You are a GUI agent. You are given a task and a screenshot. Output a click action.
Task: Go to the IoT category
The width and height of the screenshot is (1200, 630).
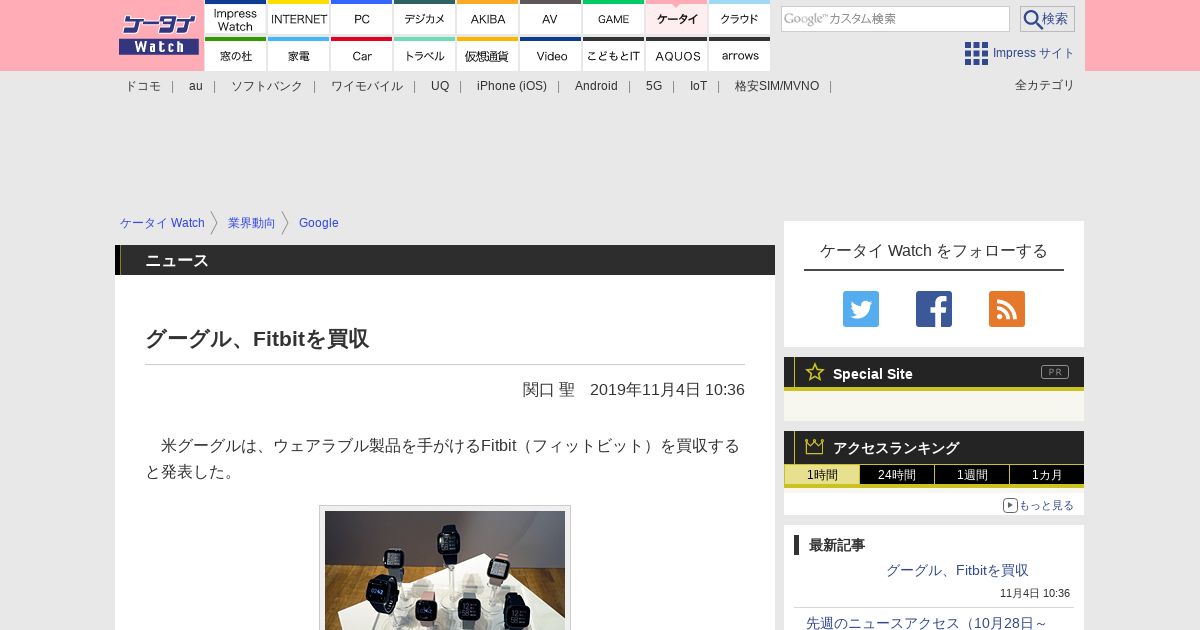pos(698,86)
